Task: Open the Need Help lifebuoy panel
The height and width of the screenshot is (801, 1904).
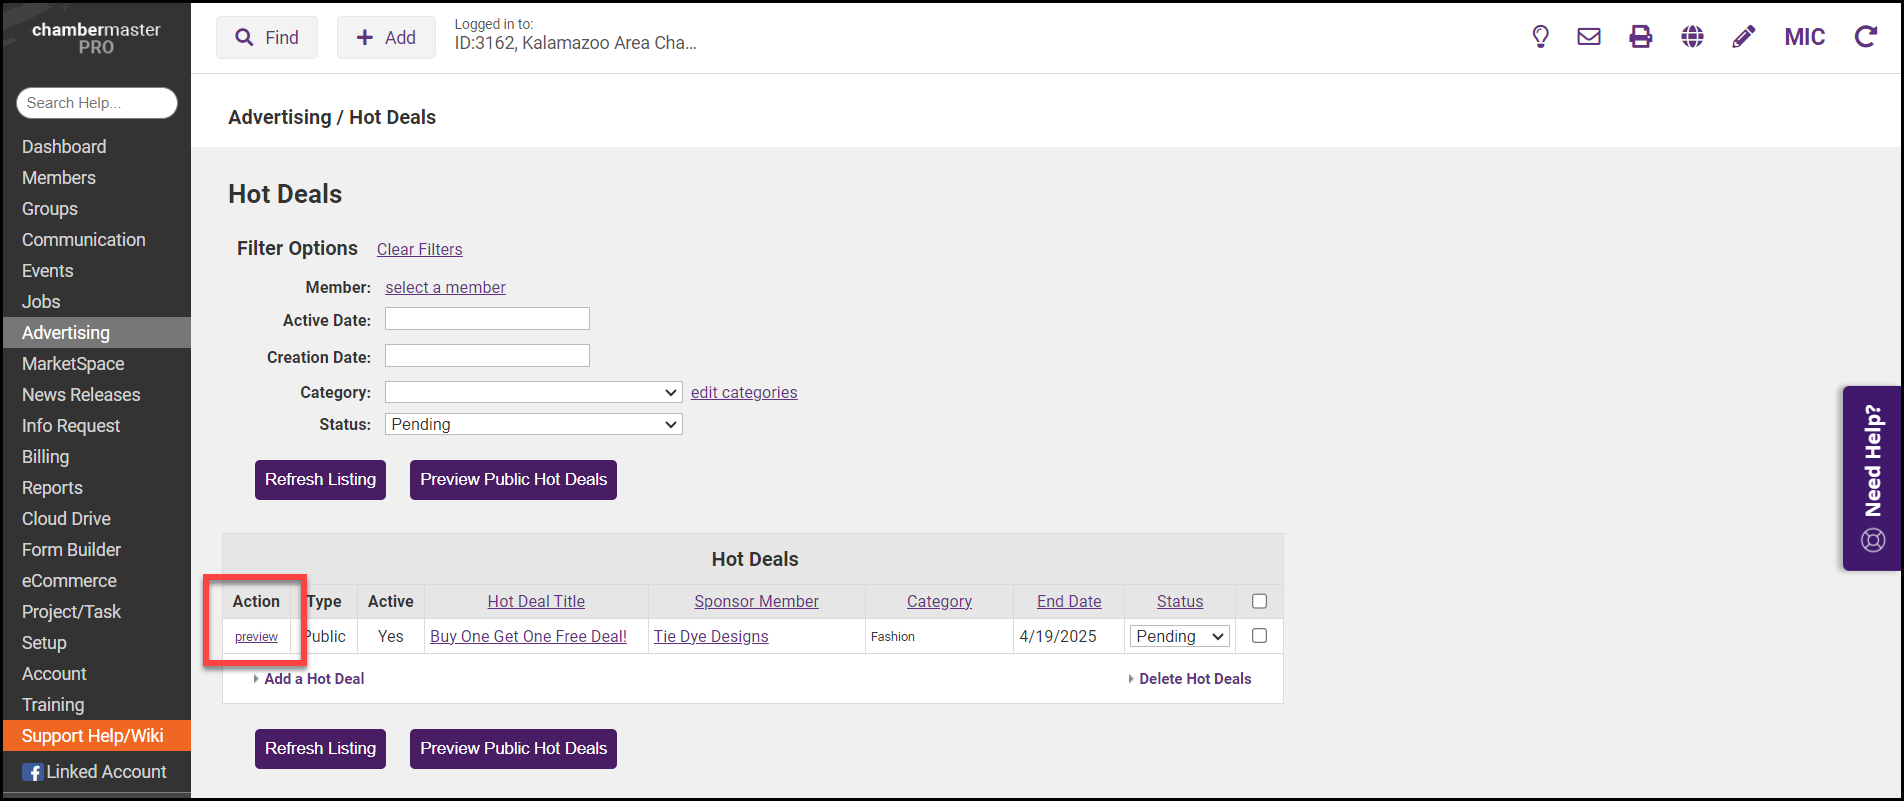Action: coord(1872,478)
